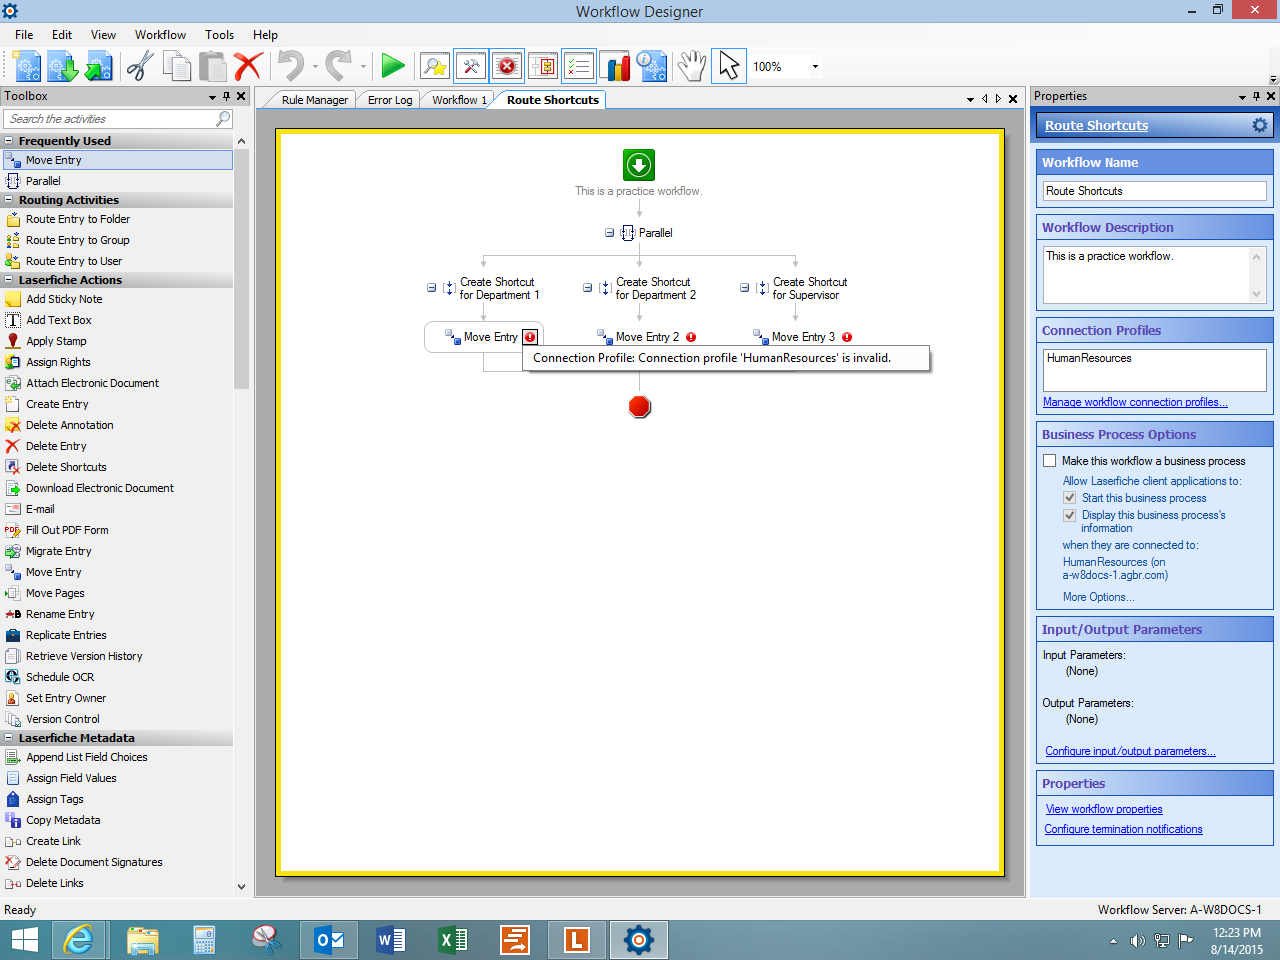Click the Cut scissors icon
1280x960 pixels.
[x=140, y=67]
